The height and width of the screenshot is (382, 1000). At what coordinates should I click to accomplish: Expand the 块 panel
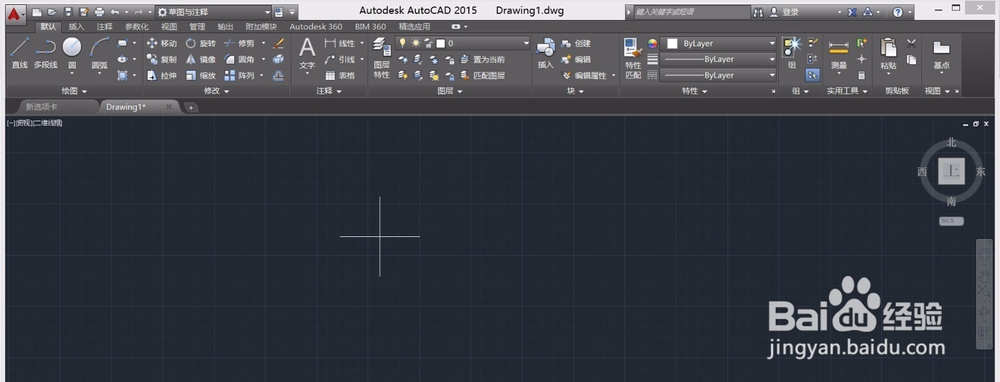(x=575, y=91)
